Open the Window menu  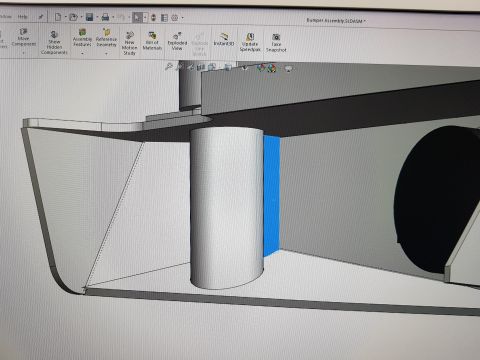pyautogui.click(x=5, y=16)
